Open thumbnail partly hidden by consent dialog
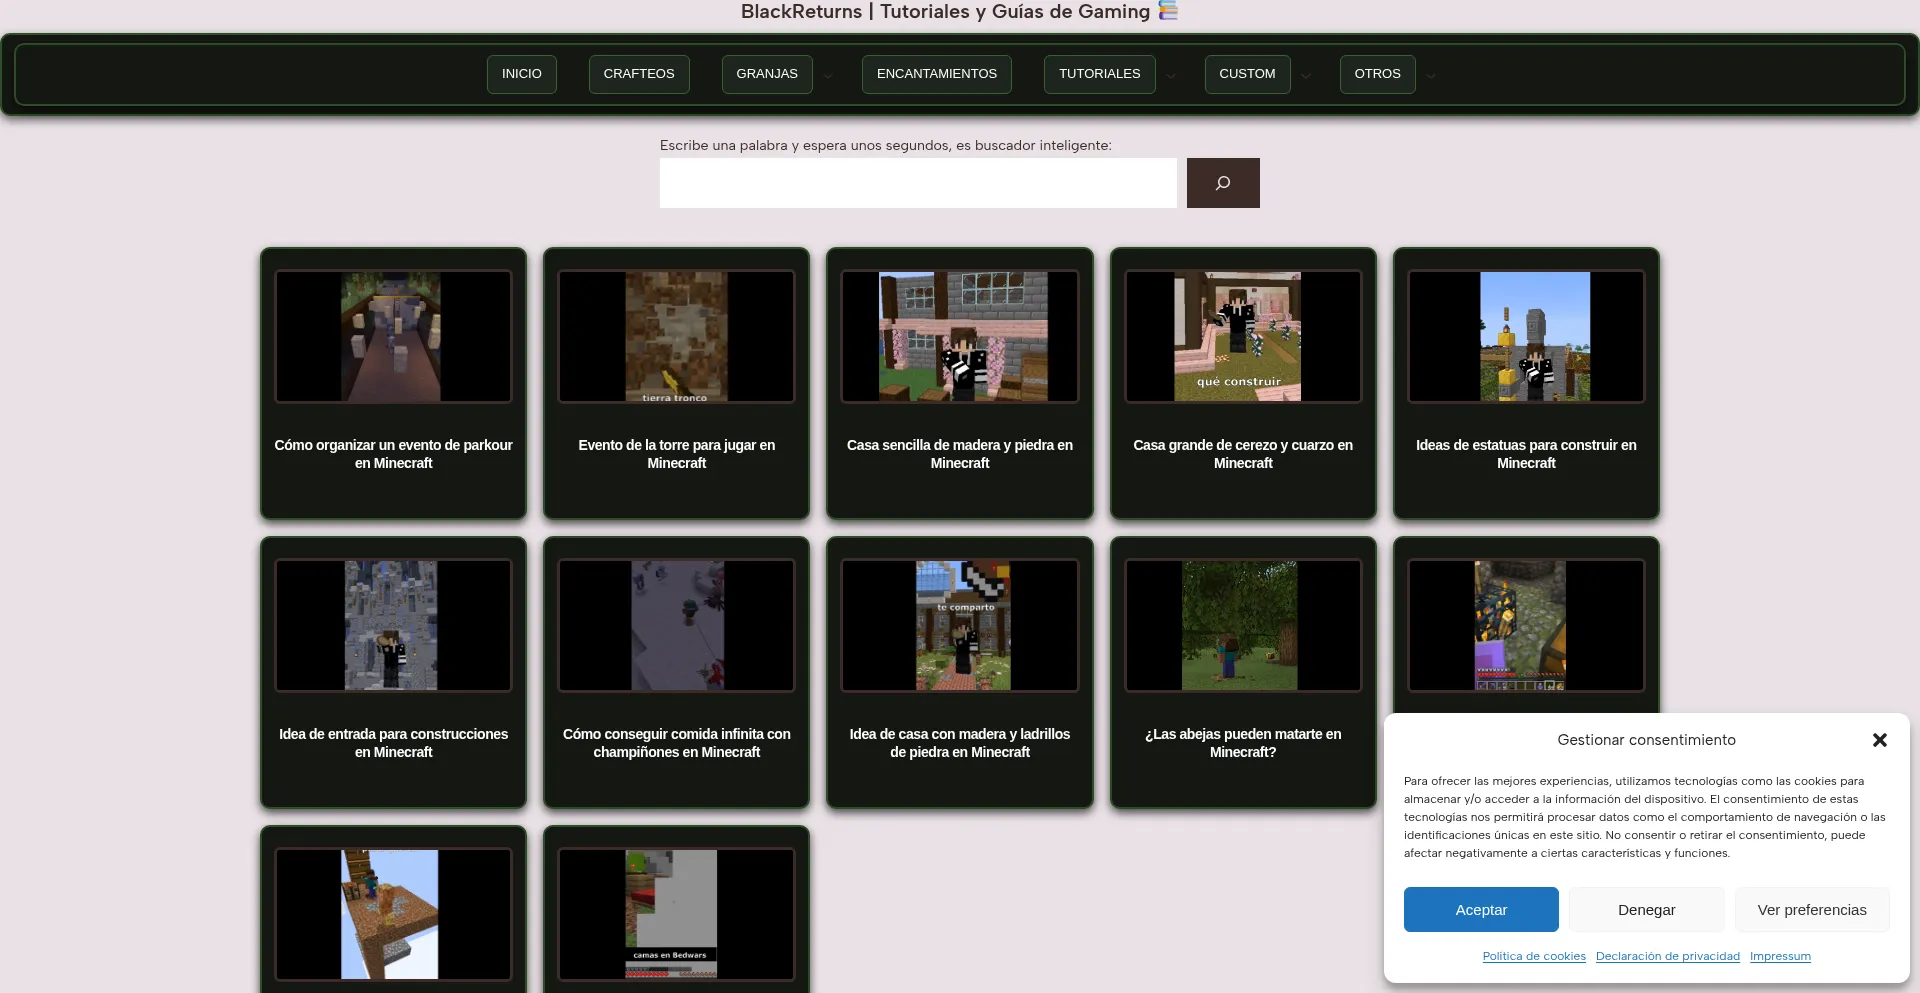This screenshot has width=1920, height=993. point(1526,626)
